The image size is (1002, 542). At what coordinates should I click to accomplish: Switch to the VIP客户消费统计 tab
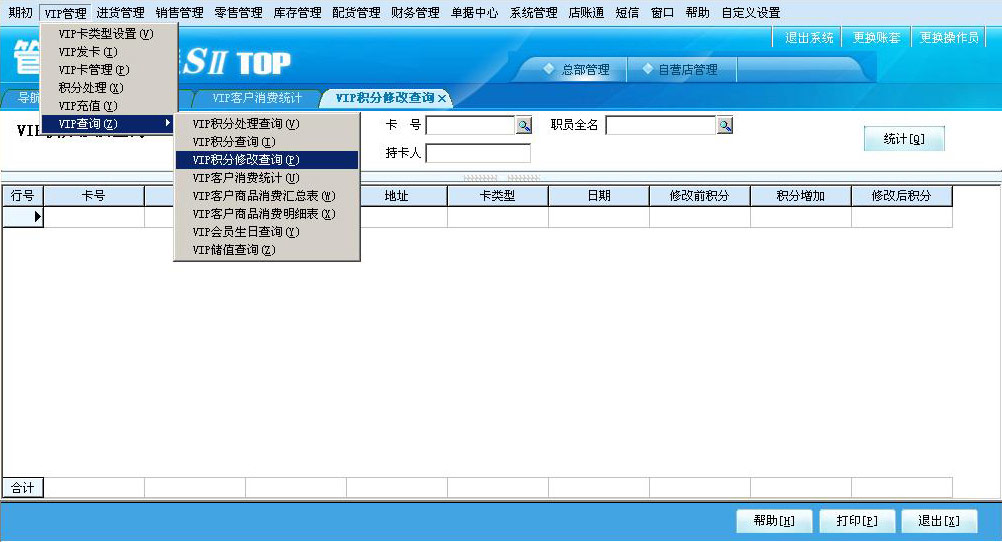(x=257, y=98)
